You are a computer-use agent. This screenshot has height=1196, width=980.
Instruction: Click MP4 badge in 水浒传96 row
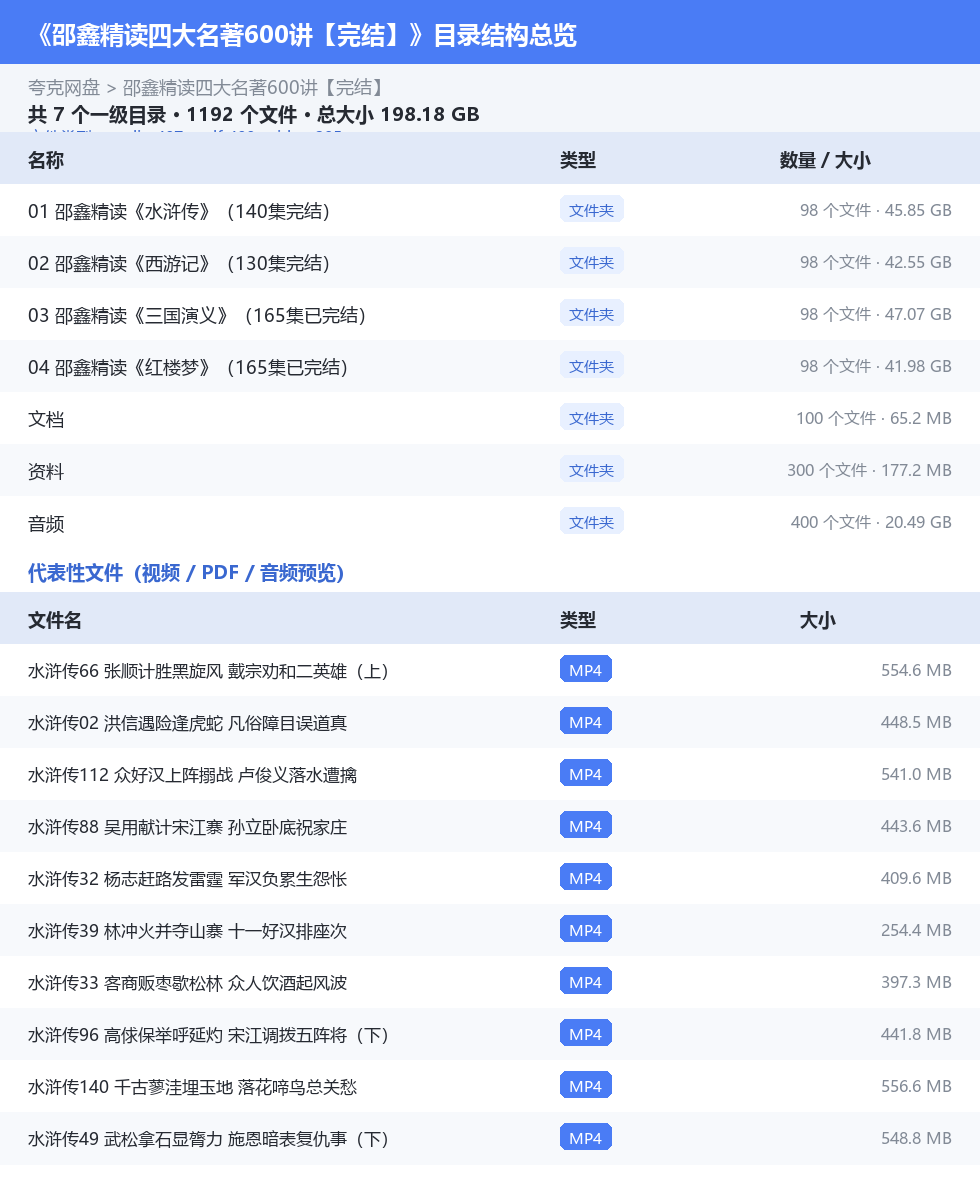click(x=586, y=1034)
